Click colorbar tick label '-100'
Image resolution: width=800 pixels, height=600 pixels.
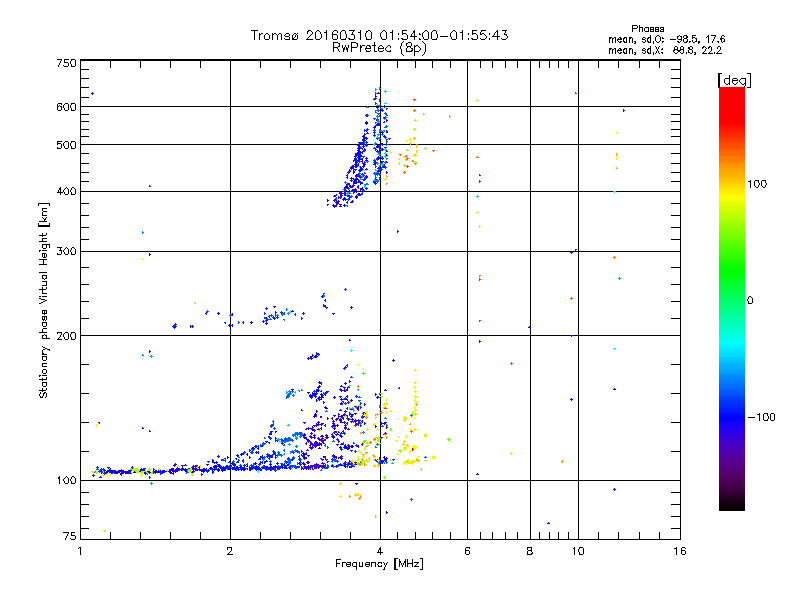[x=761, y=417]
